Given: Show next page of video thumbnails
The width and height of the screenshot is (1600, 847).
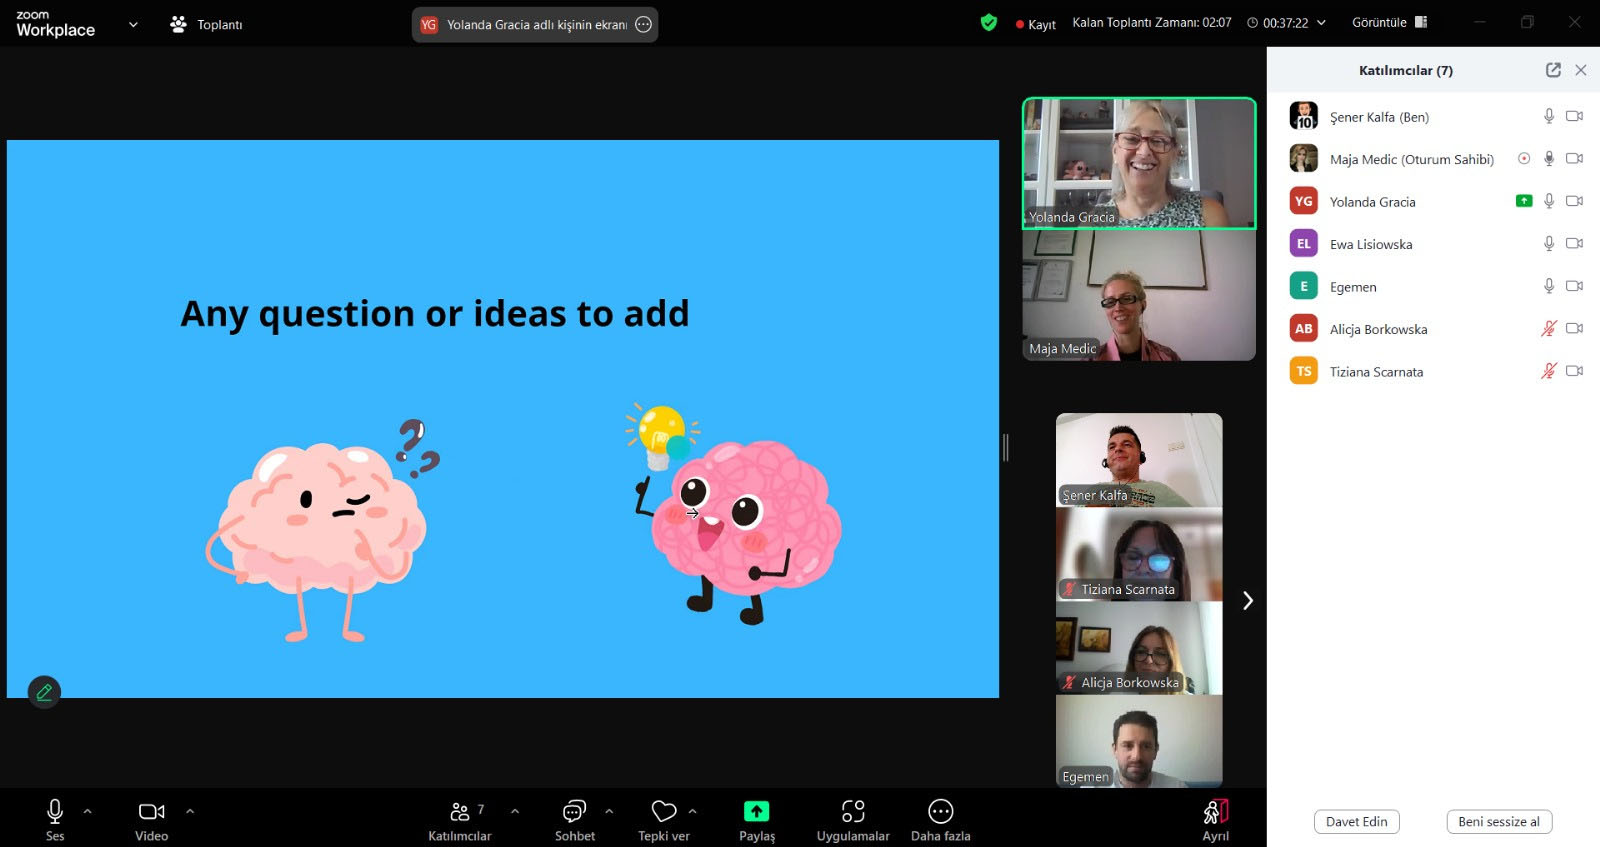Looking at the screenshot, I should [x=1247, y=600].
